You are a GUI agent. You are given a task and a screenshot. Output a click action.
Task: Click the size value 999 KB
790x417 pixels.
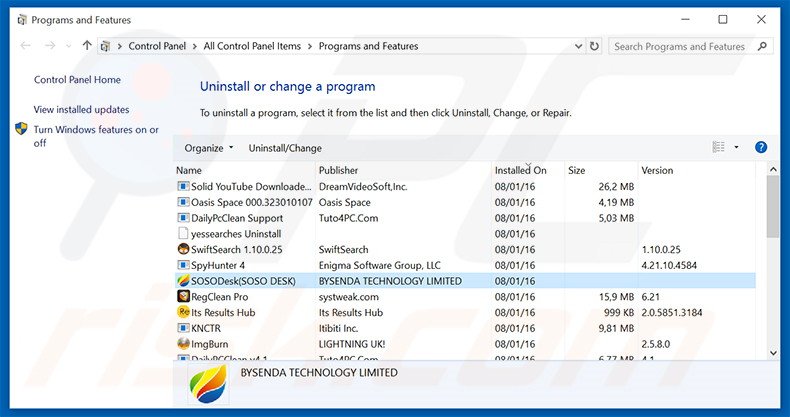[x=619, y=312]
